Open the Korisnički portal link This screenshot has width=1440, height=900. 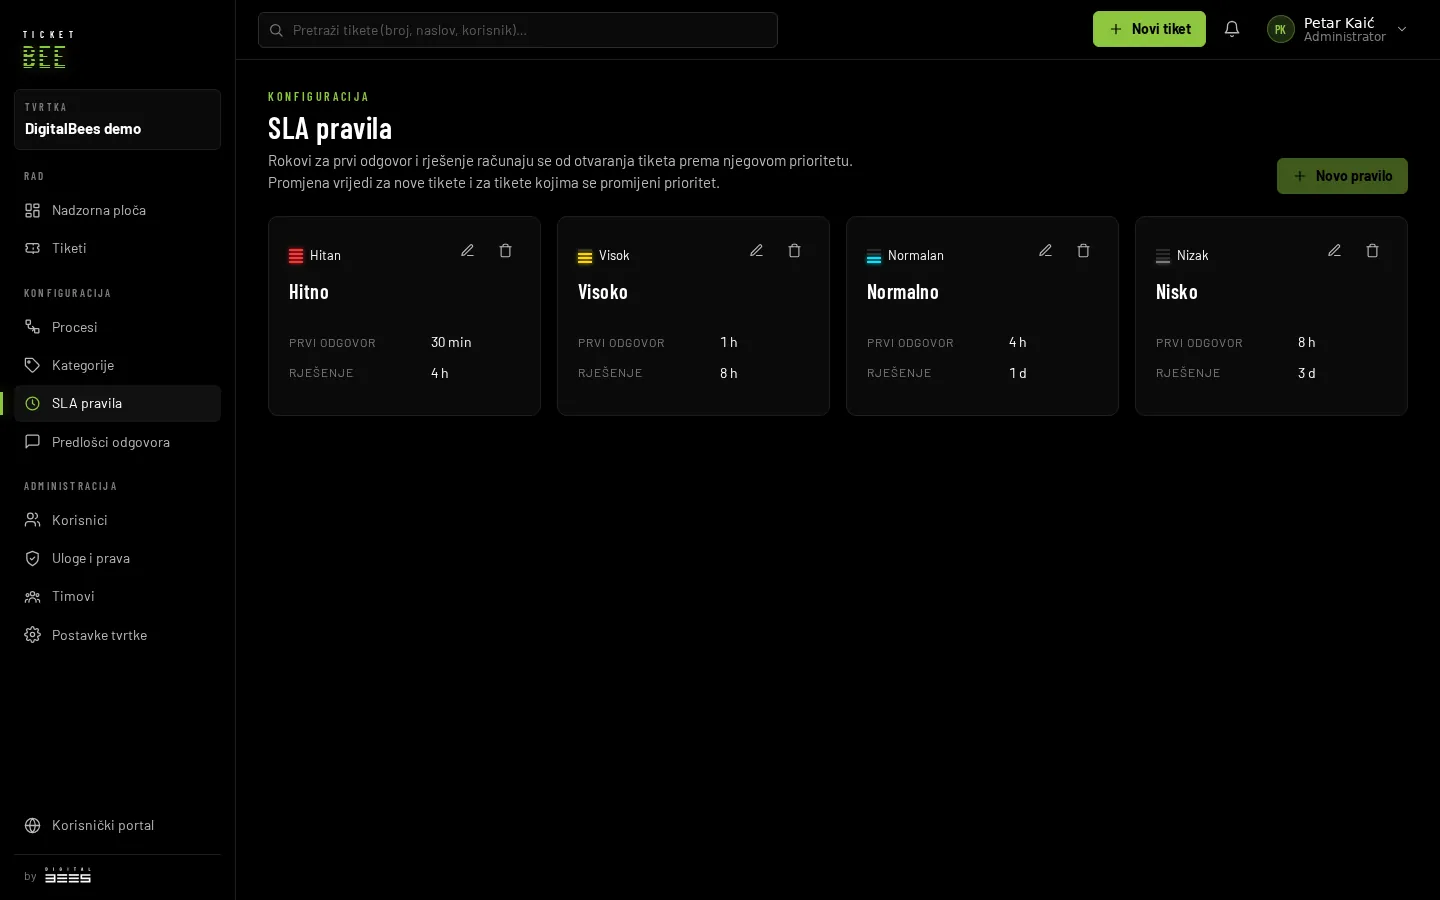117,825
